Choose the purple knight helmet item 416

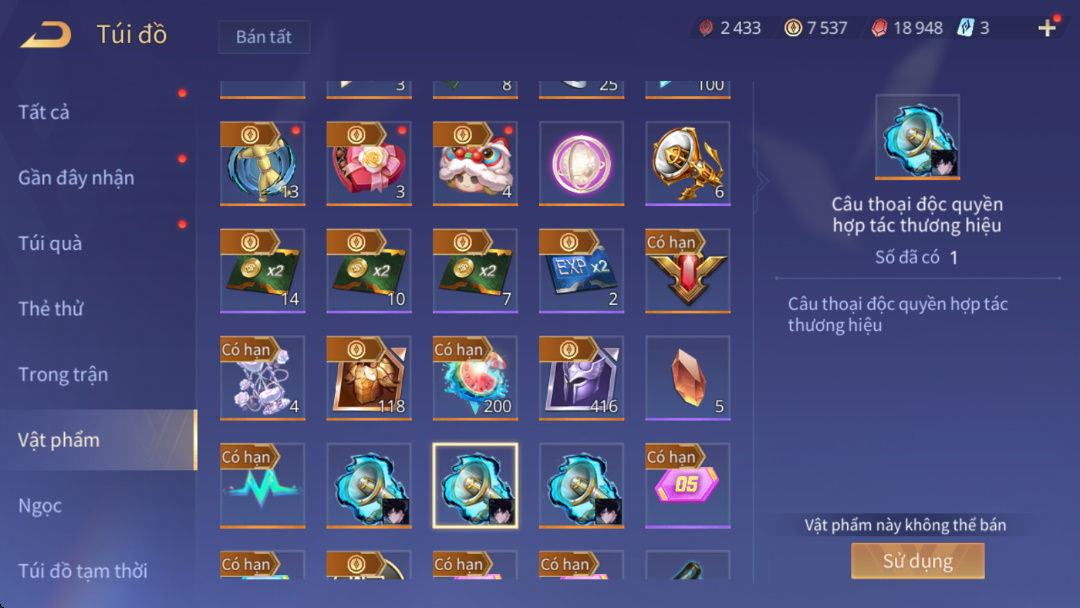click(x=581, y=378)
